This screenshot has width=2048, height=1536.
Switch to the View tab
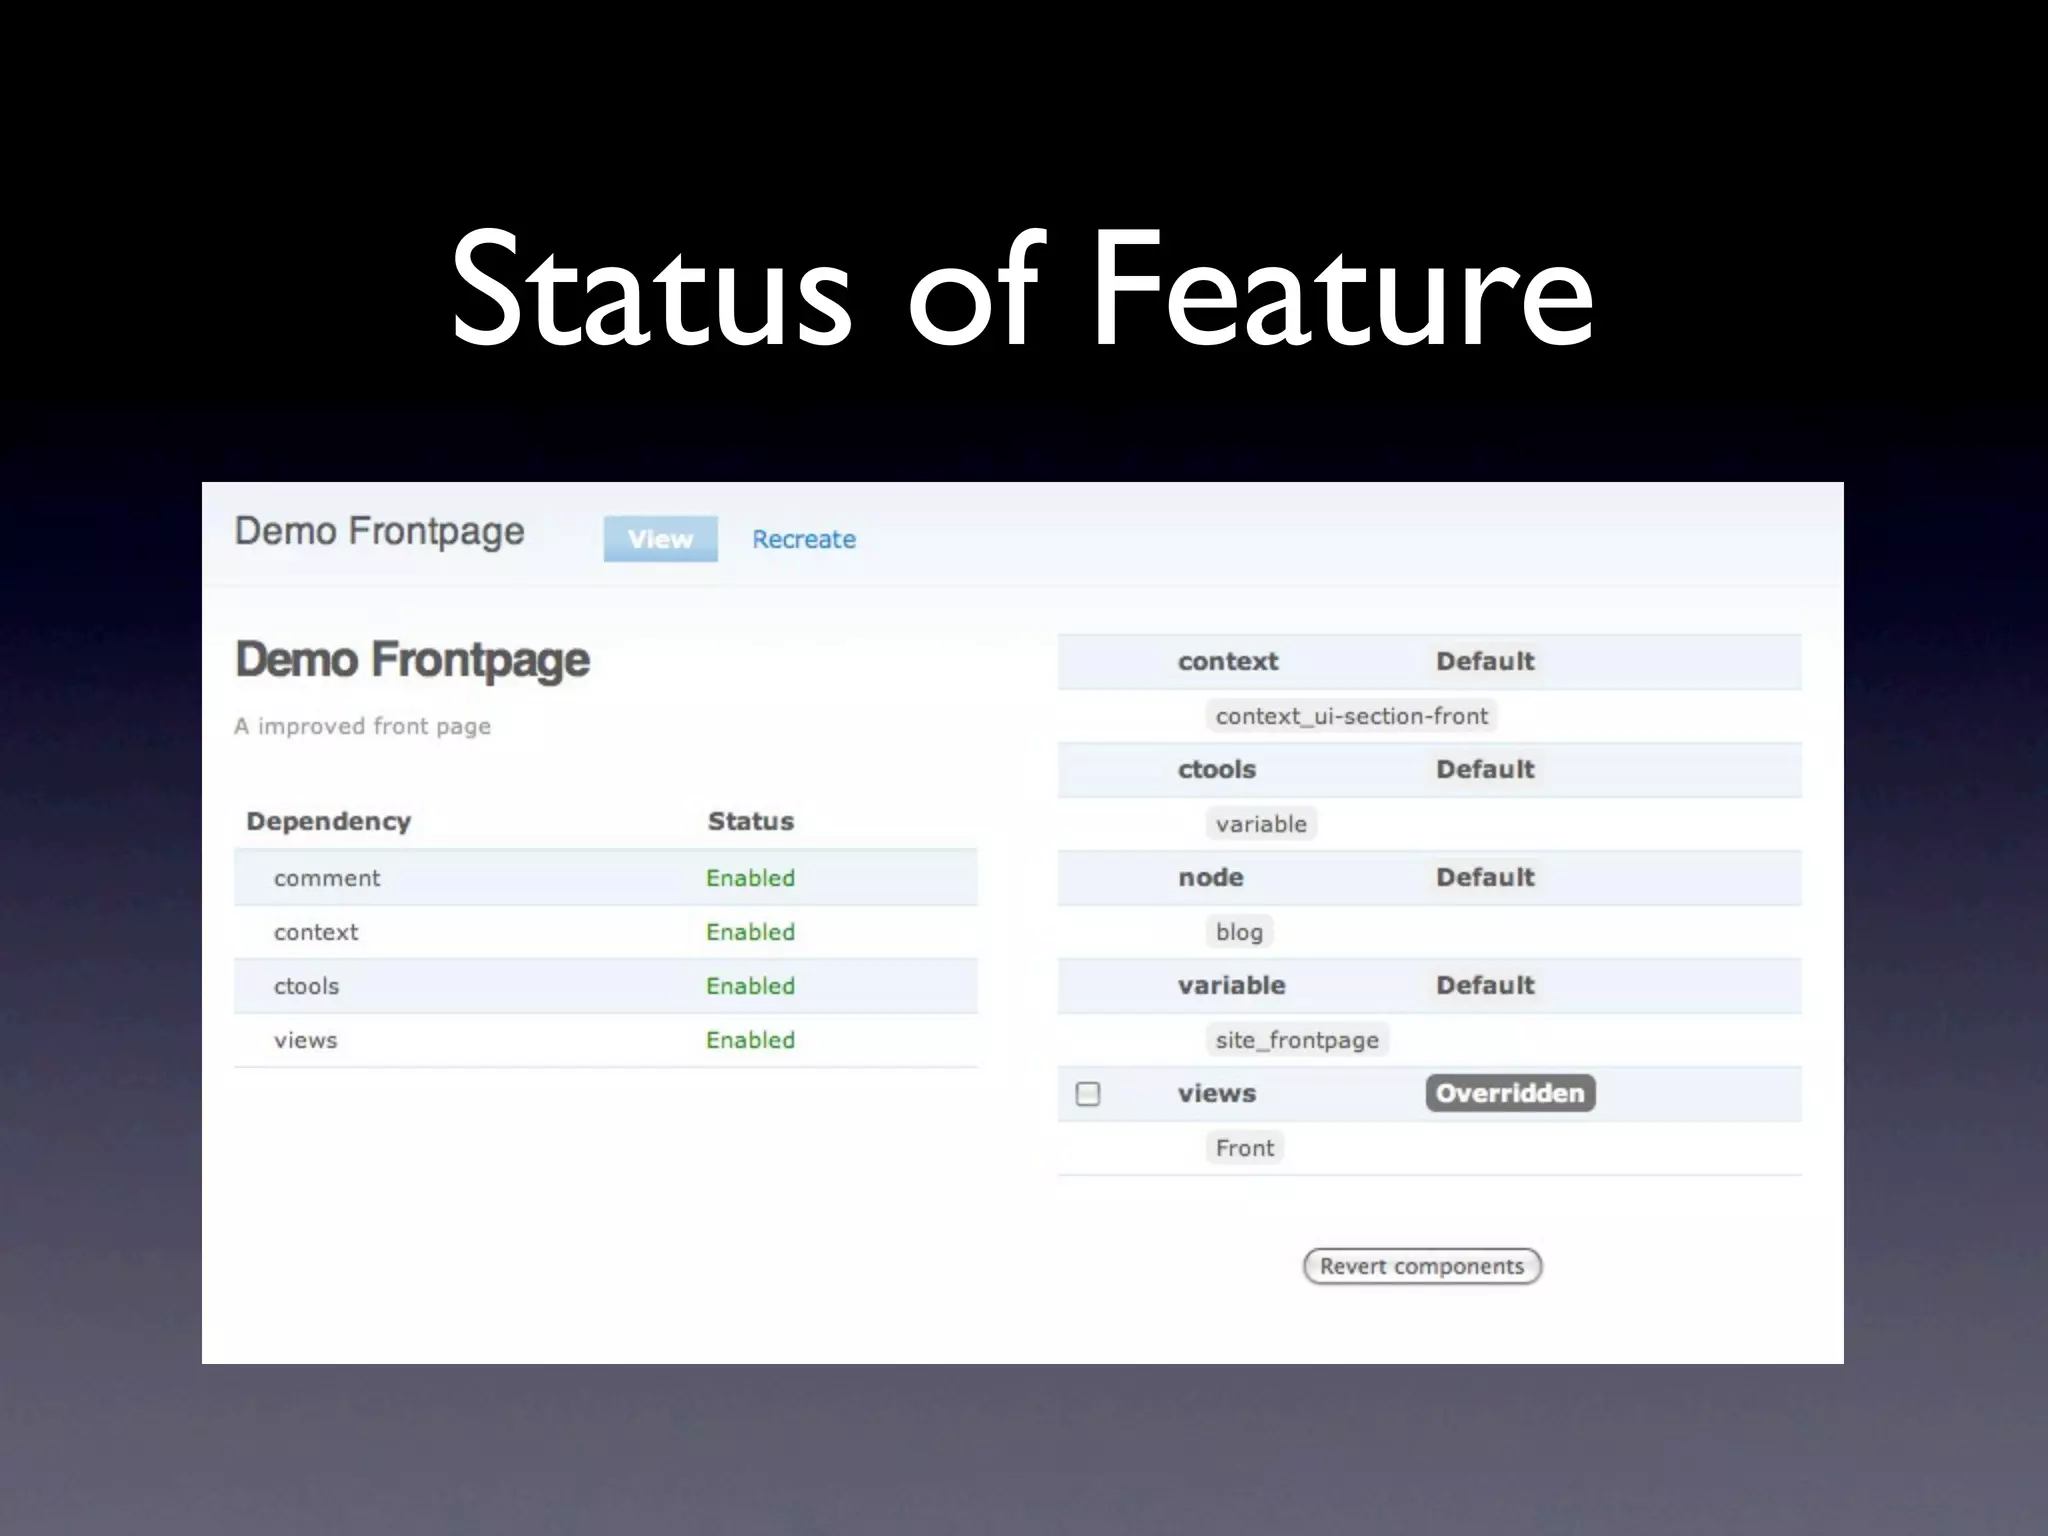point(660,539)
